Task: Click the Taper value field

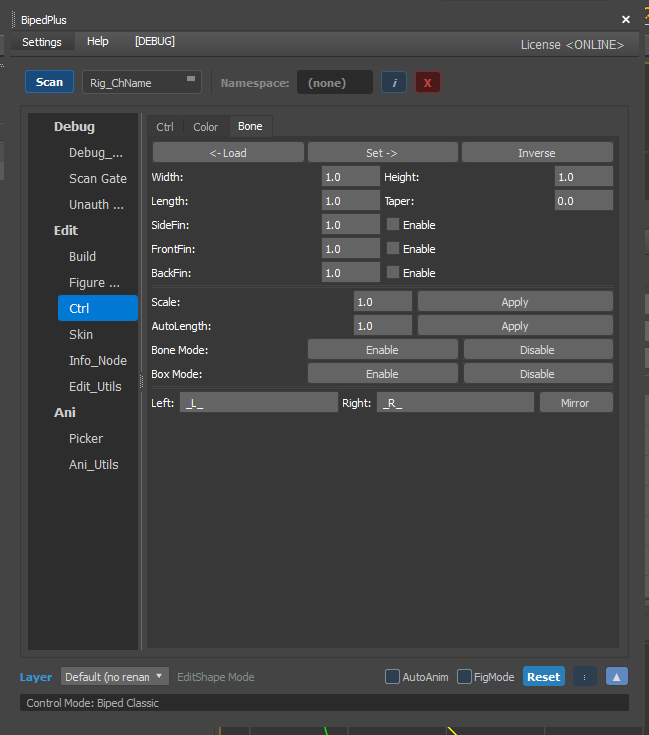Action: click(x=583, y=201)
